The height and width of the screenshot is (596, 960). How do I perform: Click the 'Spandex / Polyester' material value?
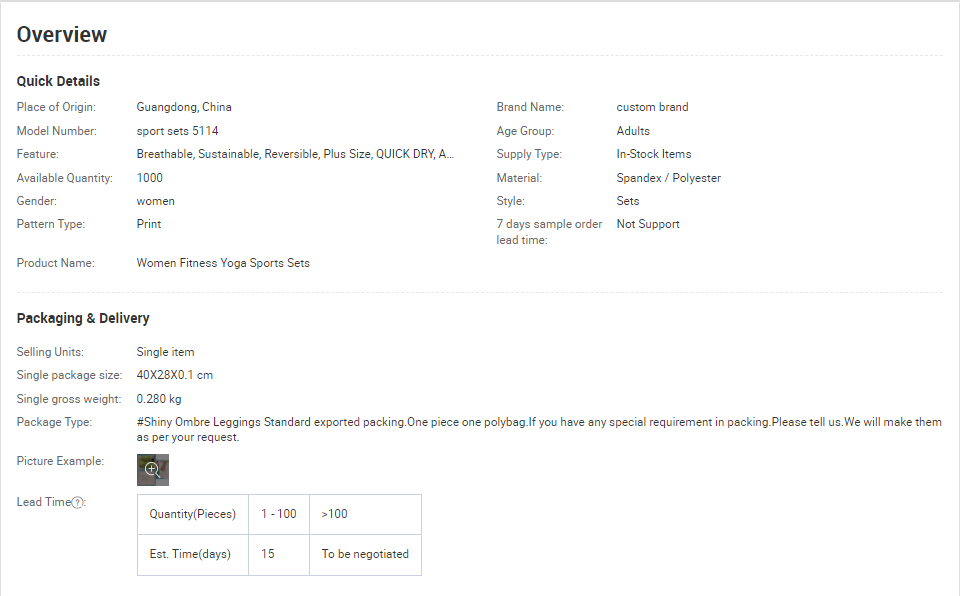[669, 178]
